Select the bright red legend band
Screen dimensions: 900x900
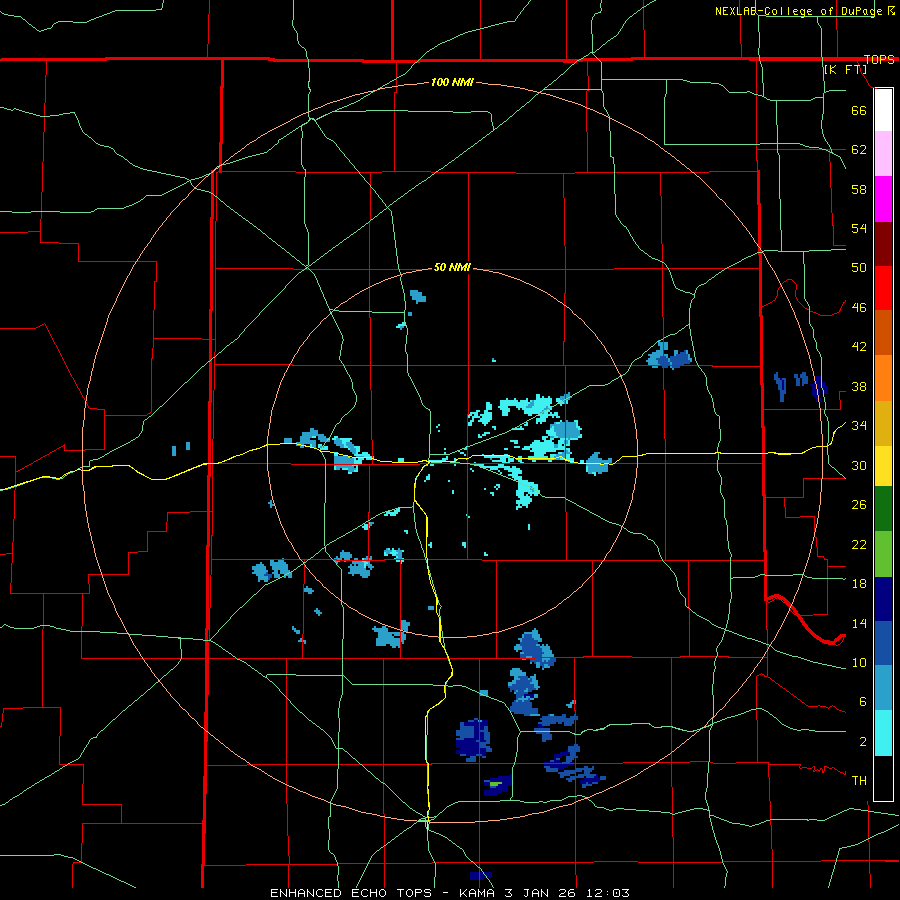tap(883, 288)
